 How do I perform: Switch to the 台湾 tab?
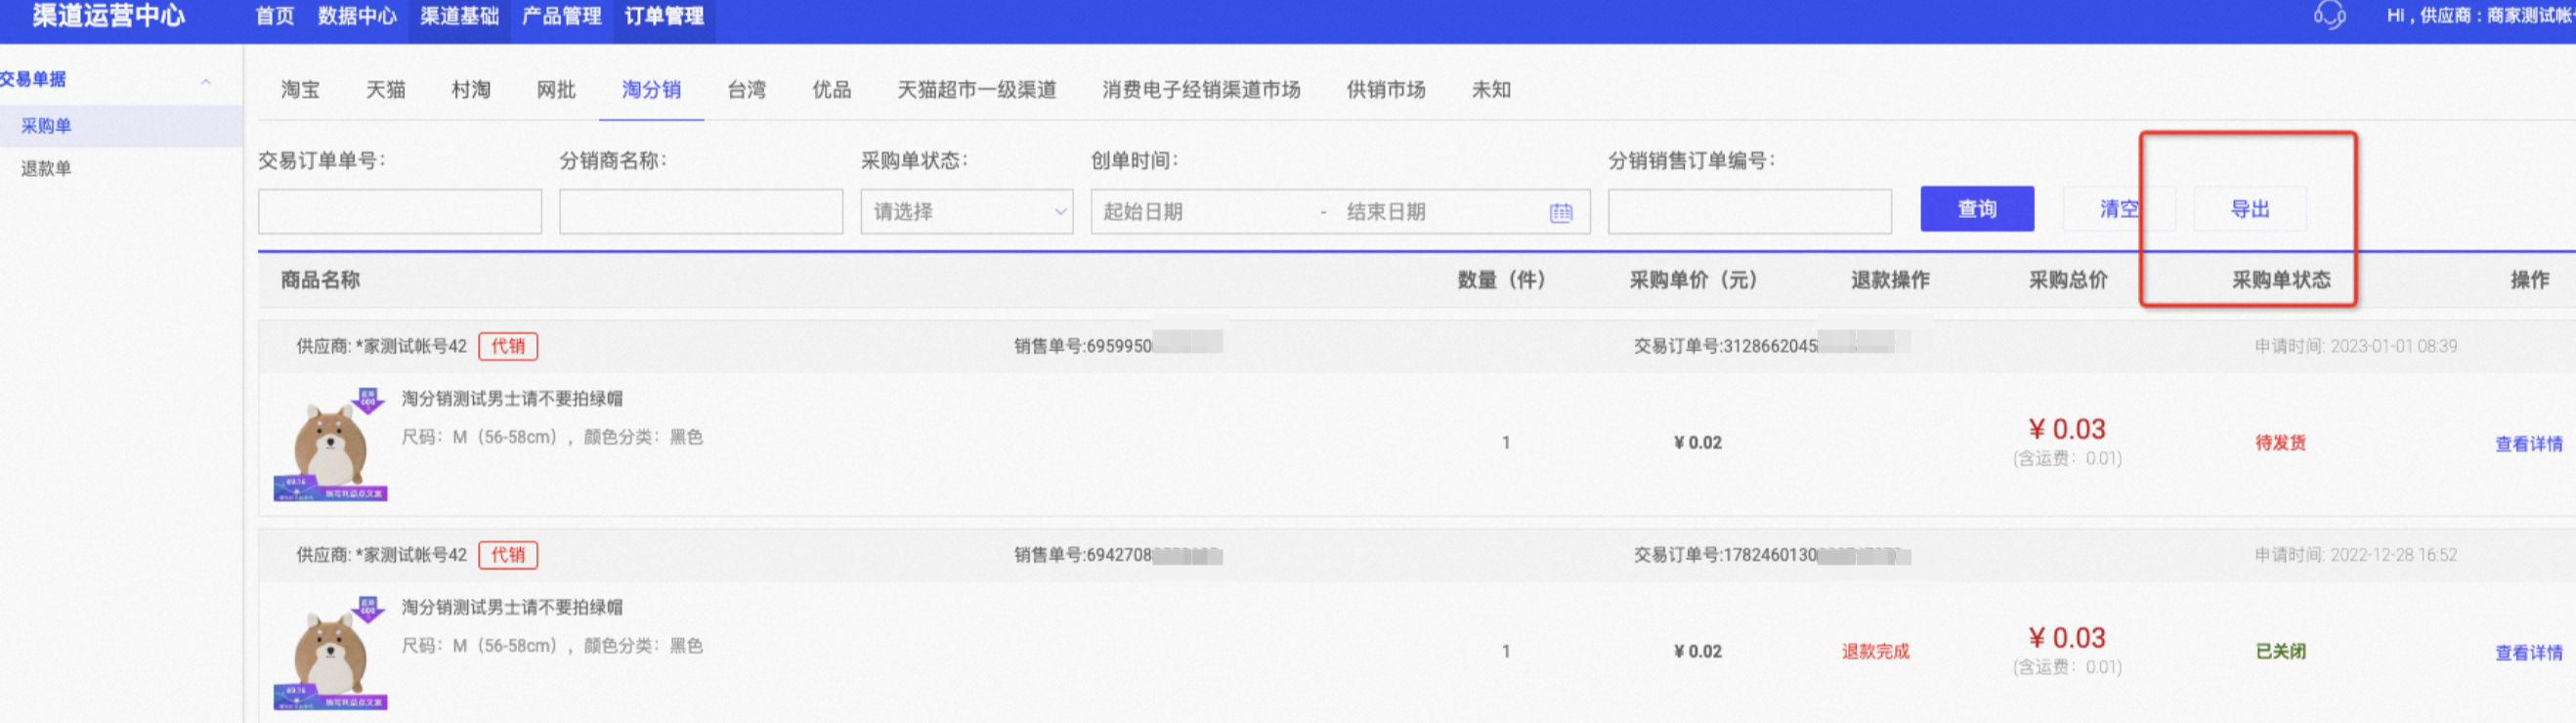(746, 90)
